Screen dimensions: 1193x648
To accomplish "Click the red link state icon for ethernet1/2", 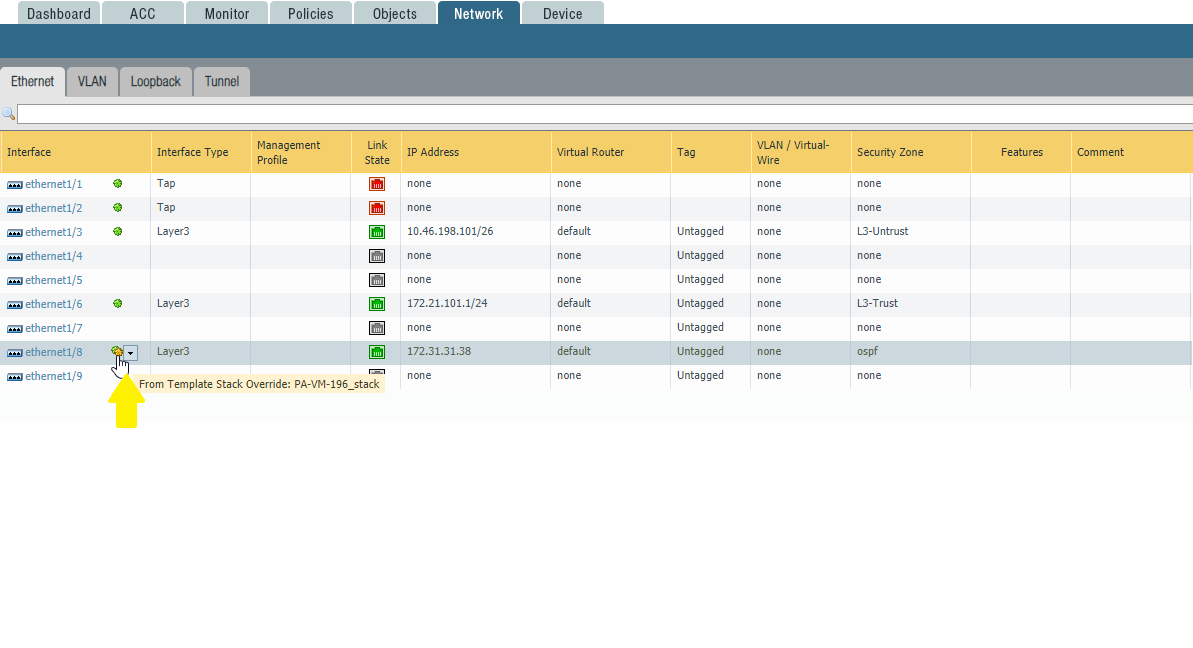I will point(377,208).
